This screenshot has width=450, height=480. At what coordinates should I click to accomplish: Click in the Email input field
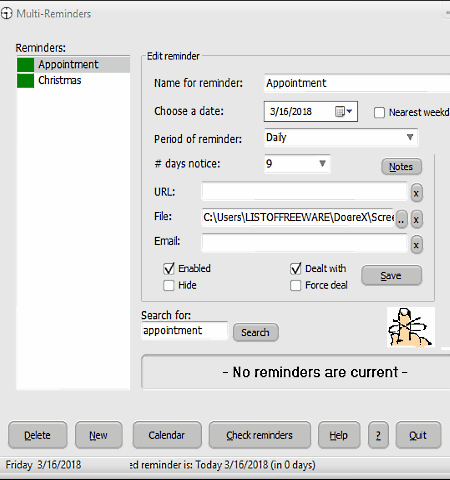[304, 243]
